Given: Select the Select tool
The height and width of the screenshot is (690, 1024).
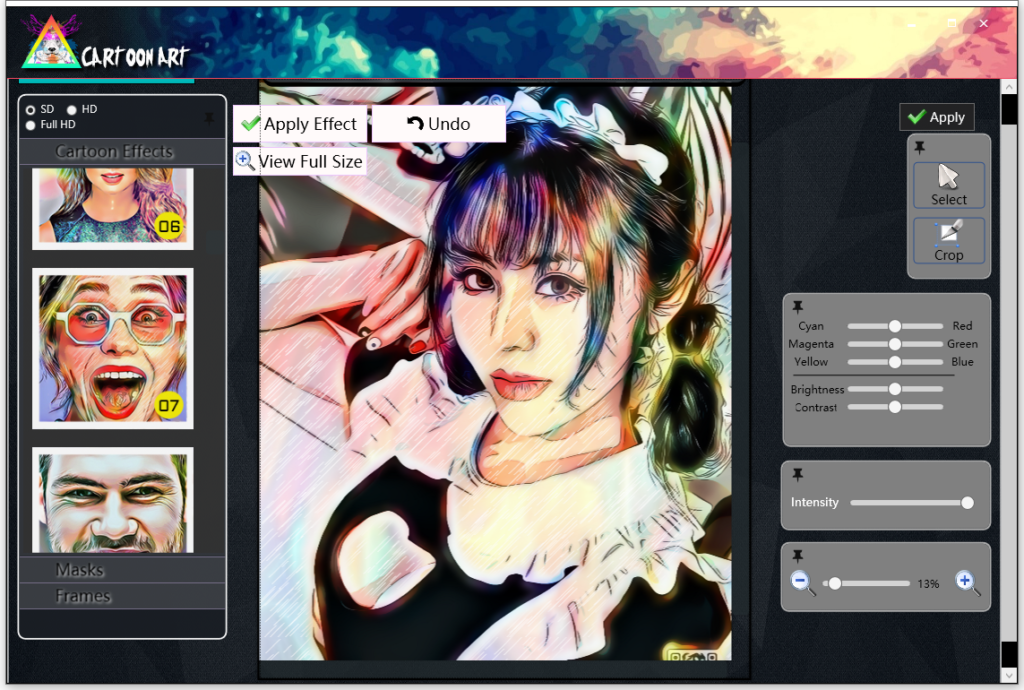Looking at the screenshot, I should click(x=948, y=185).
